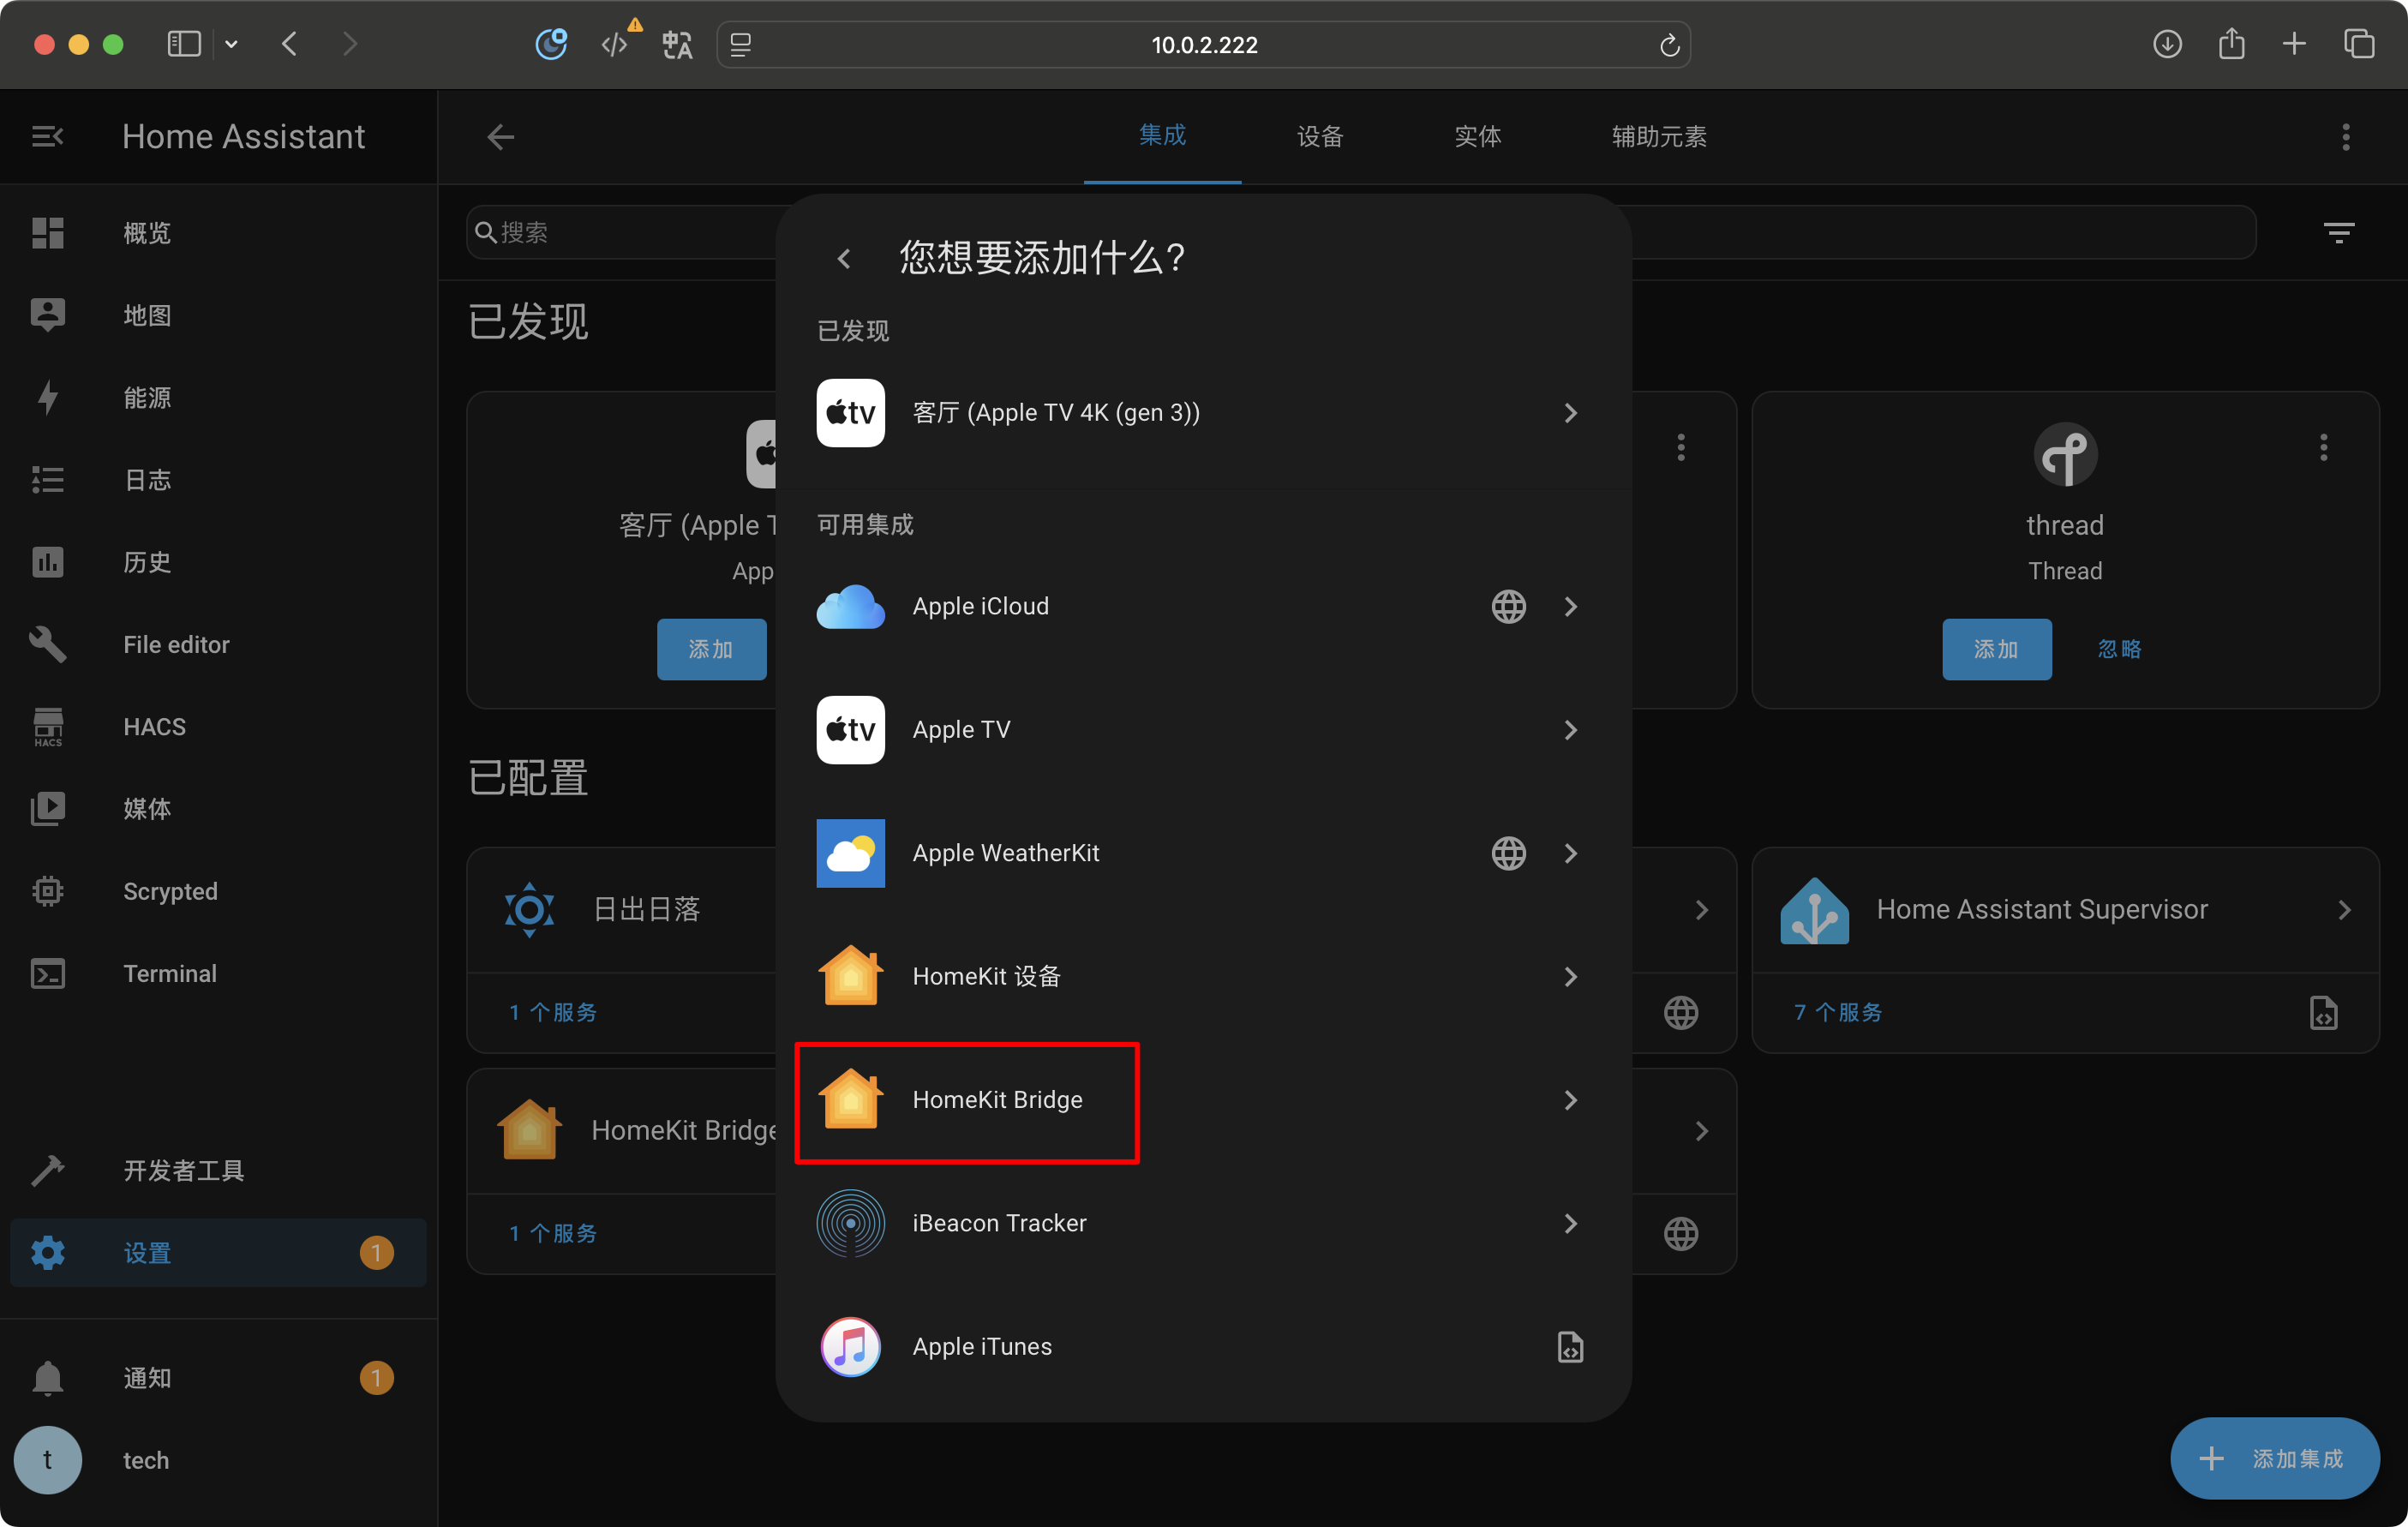Choose Apple iTunes integration
The width and height of the screenshot is (2408, 1527).
coord(1203,1347)
